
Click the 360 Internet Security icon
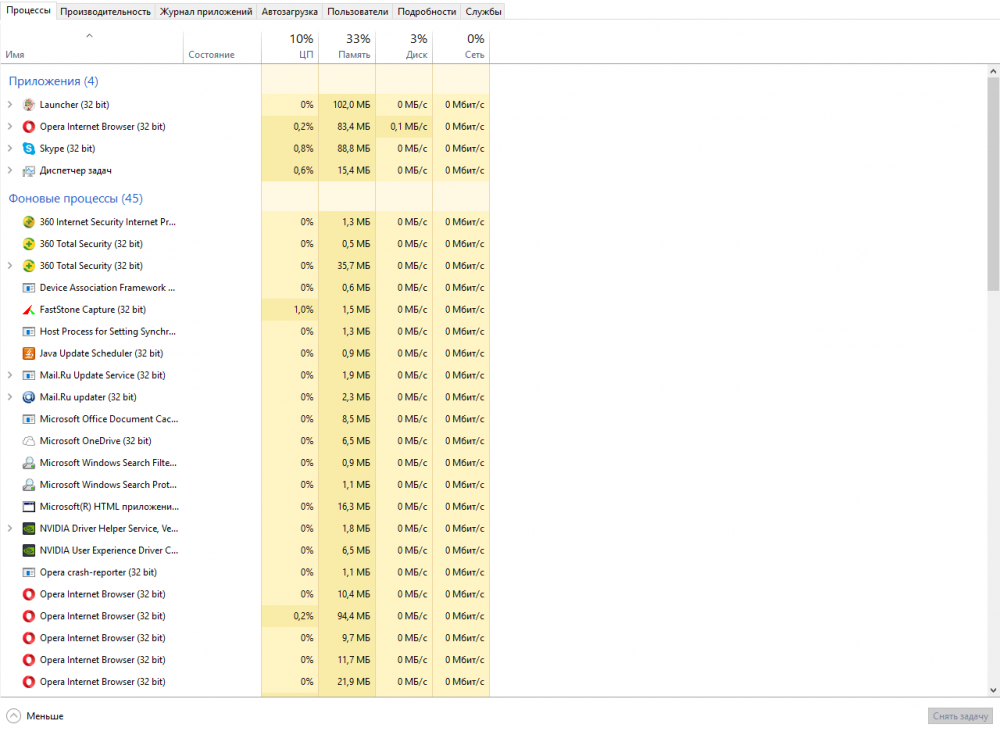click(29, 222)
